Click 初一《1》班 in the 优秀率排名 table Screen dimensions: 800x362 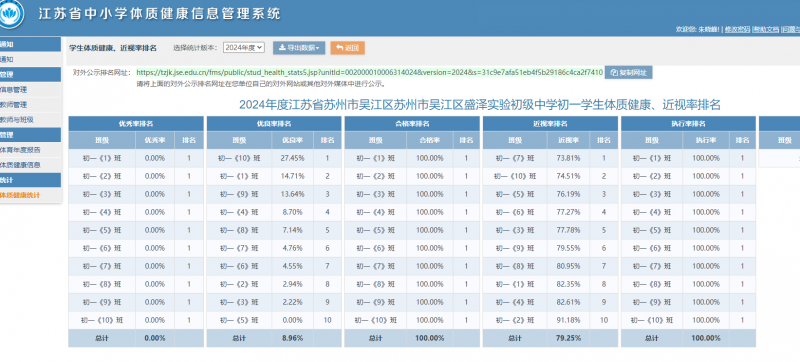click(x=102, y=159)
